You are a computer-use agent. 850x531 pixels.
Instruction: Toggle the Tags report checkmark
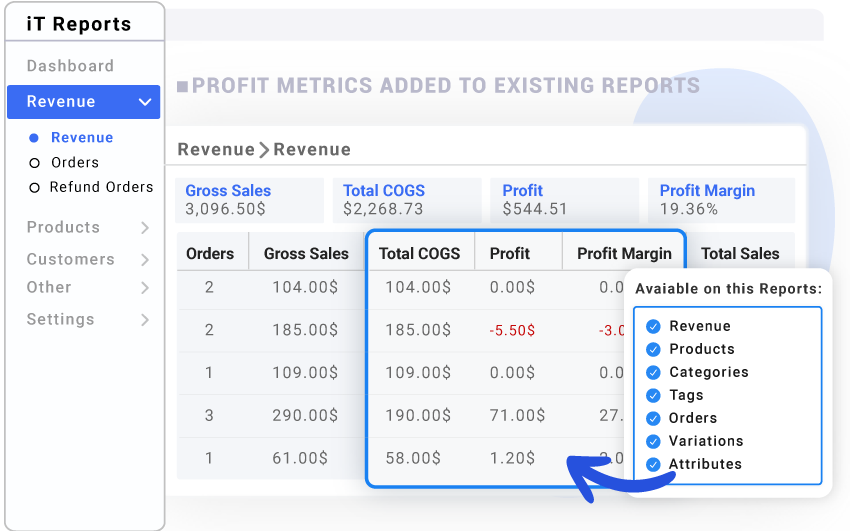[653, 396]
